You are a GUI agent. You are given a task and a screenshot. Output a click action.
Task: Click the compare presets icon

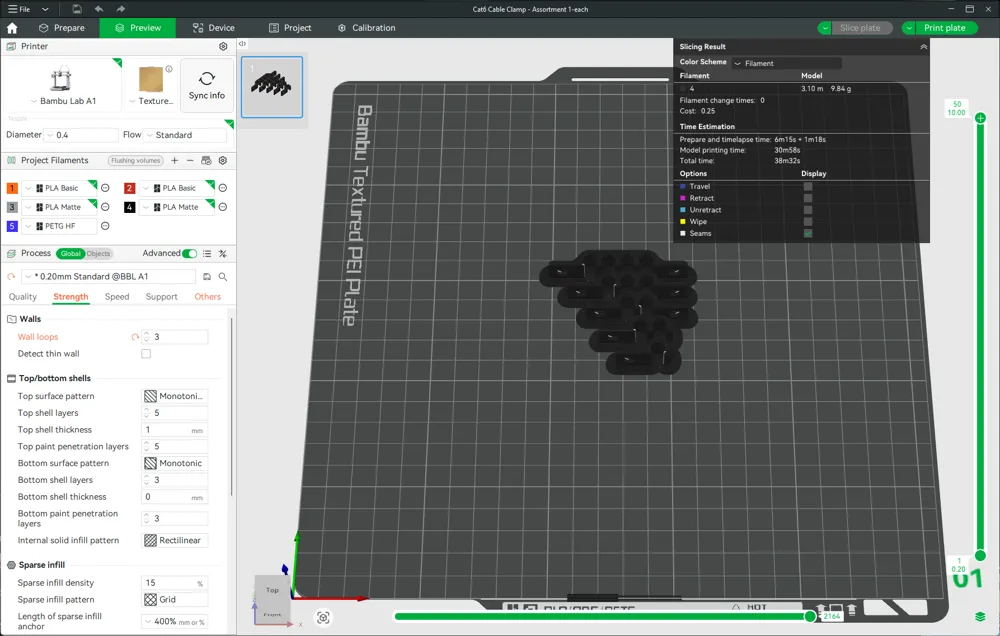coord(223,254)
